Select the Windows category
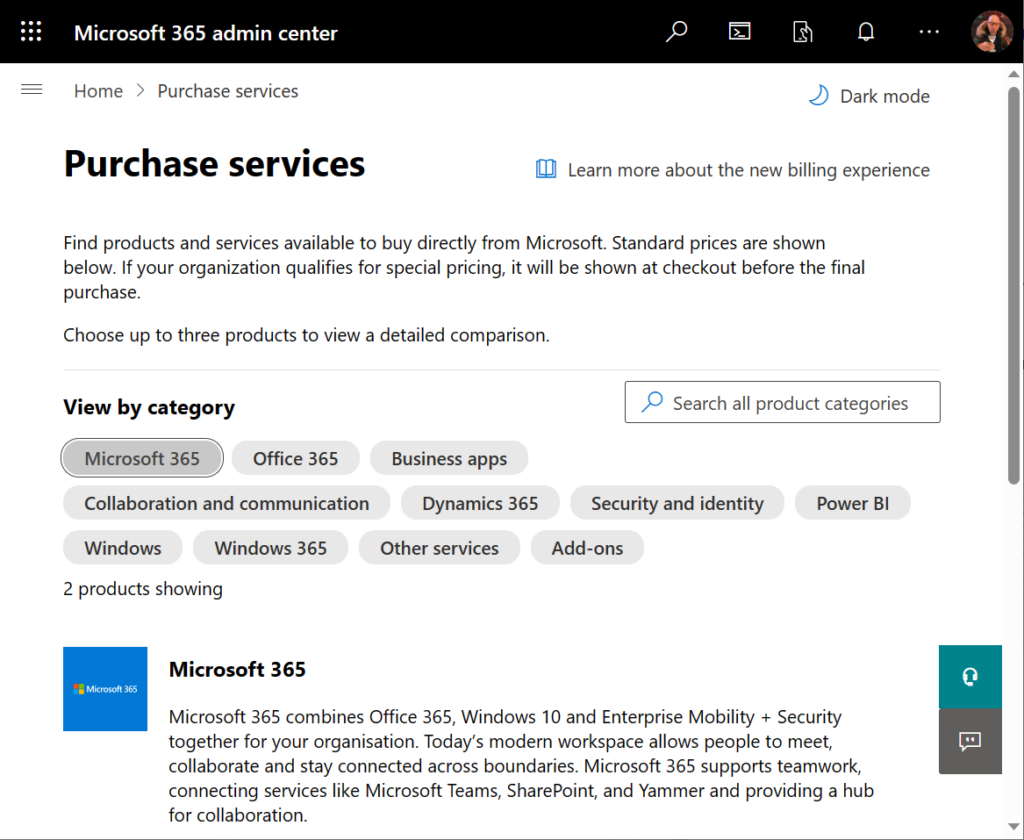Image resolution: width=1024 pixels, height=840 pixels. pos(123,547)
